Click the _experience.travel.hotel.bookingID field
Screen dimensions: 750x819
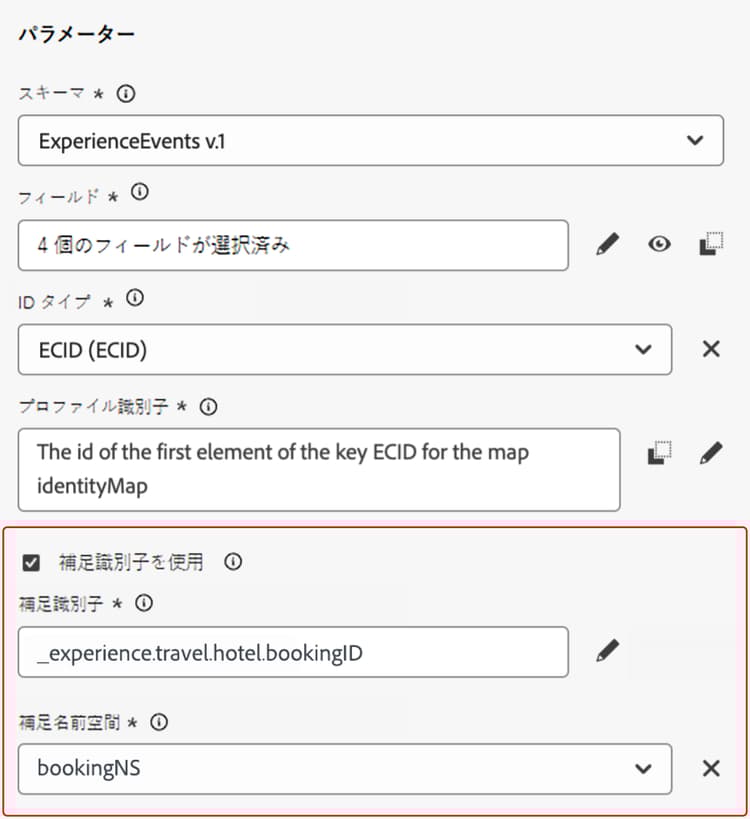(293, 652)
